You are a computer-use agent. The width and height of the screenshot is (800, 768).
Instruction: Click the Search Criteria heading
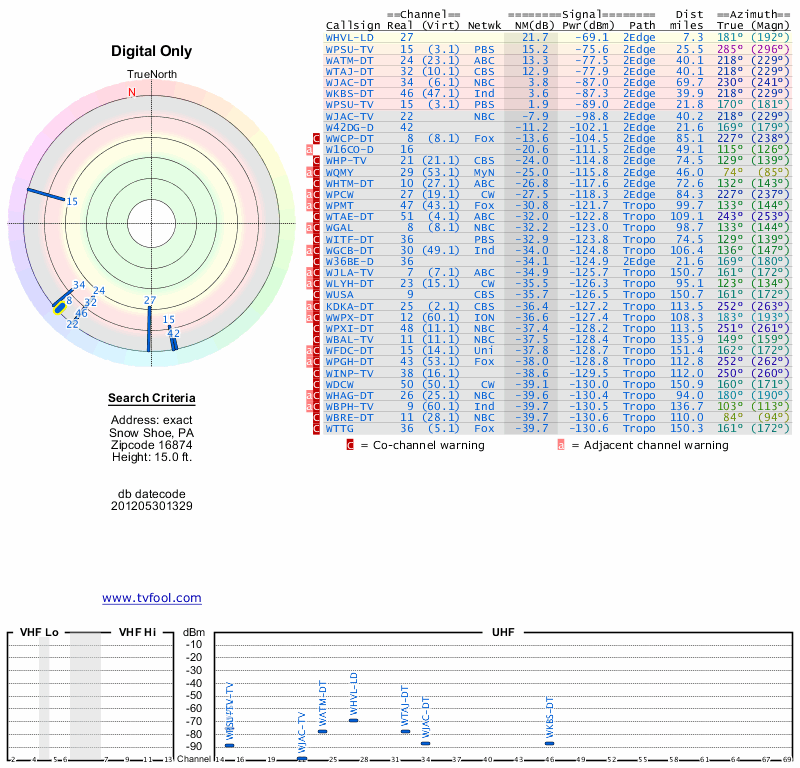[152, 399]
